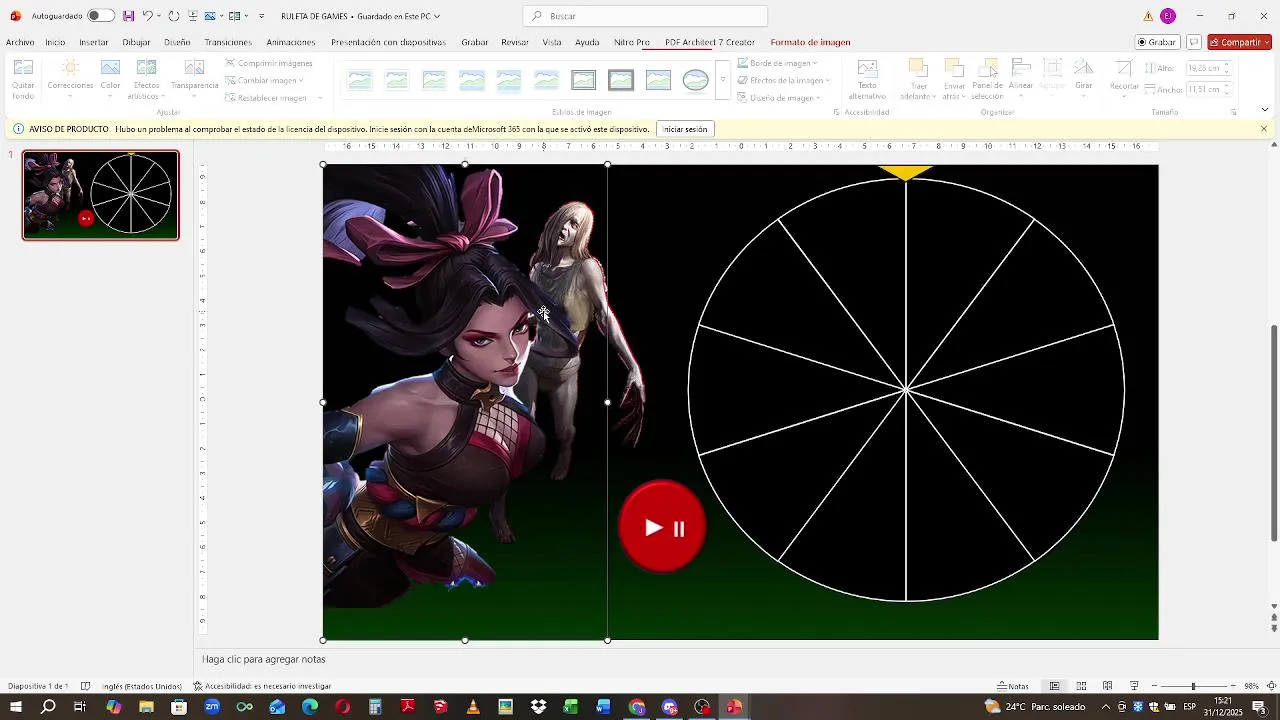Viewport: 1280px width, 720px height.
Task: Start the slide show from the status bar icon
Action: pyautogui.click(x=1134, y=686)
